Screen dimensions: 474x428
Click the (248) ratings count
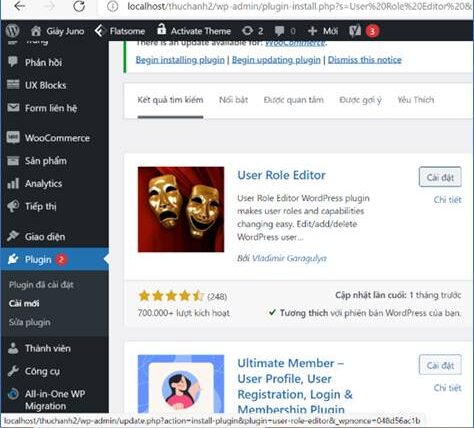pos(217,296)
